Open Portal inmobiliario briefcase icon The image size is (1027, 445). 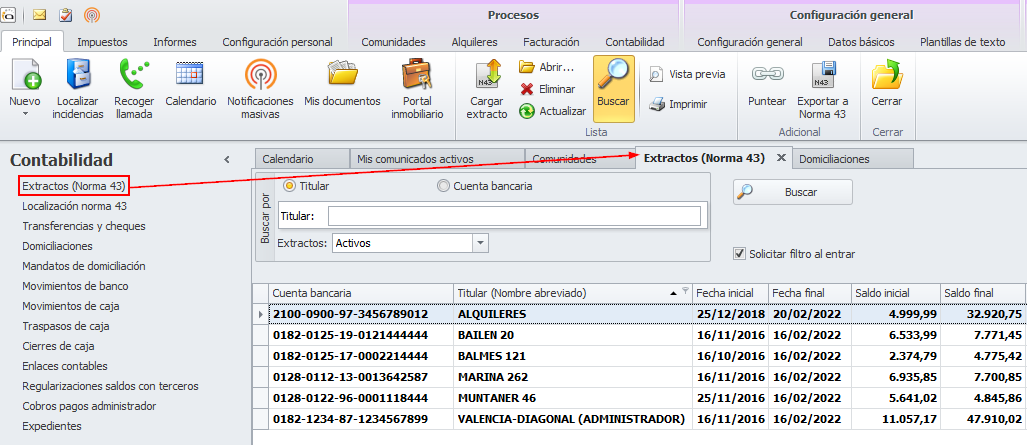417,73
